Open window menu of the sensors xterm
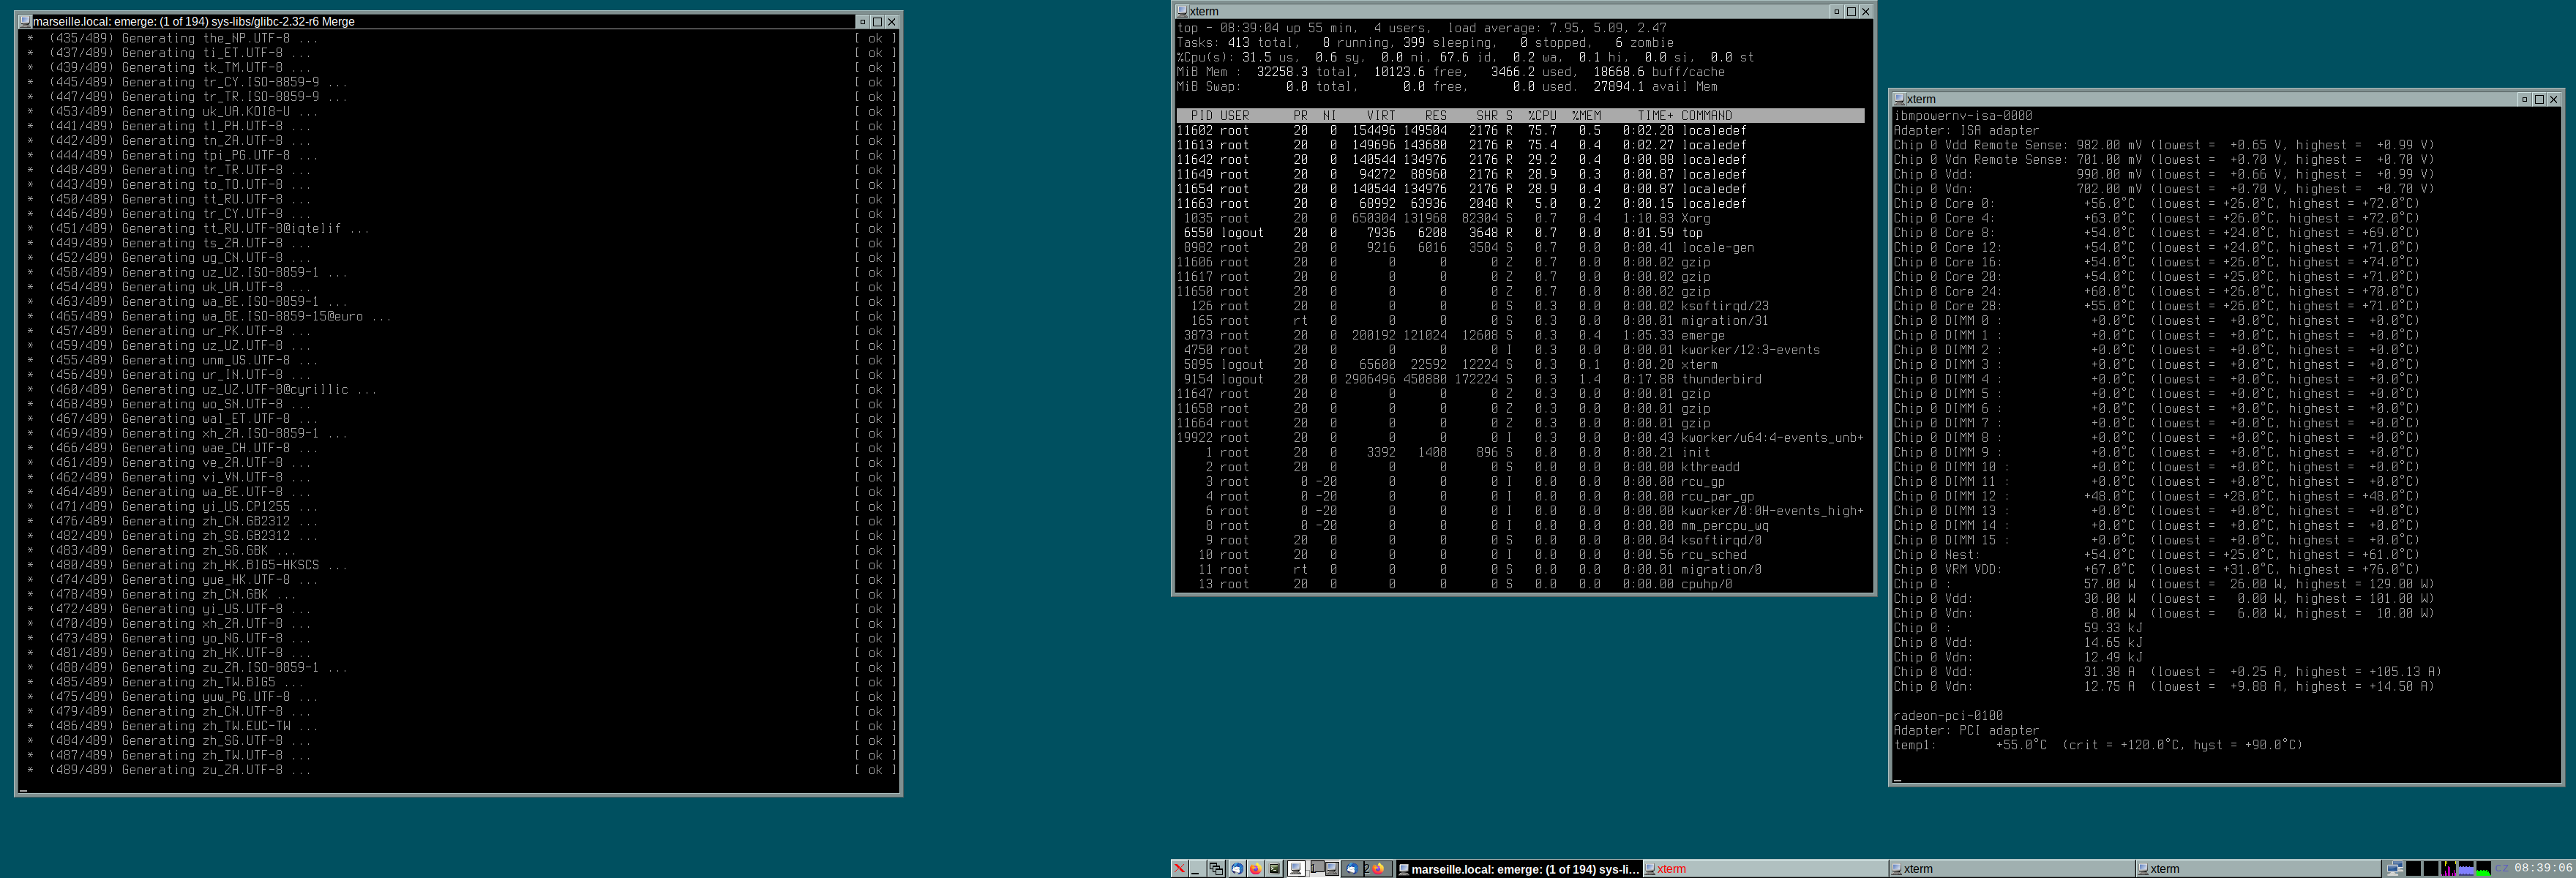 click(x=1898, y=99)
